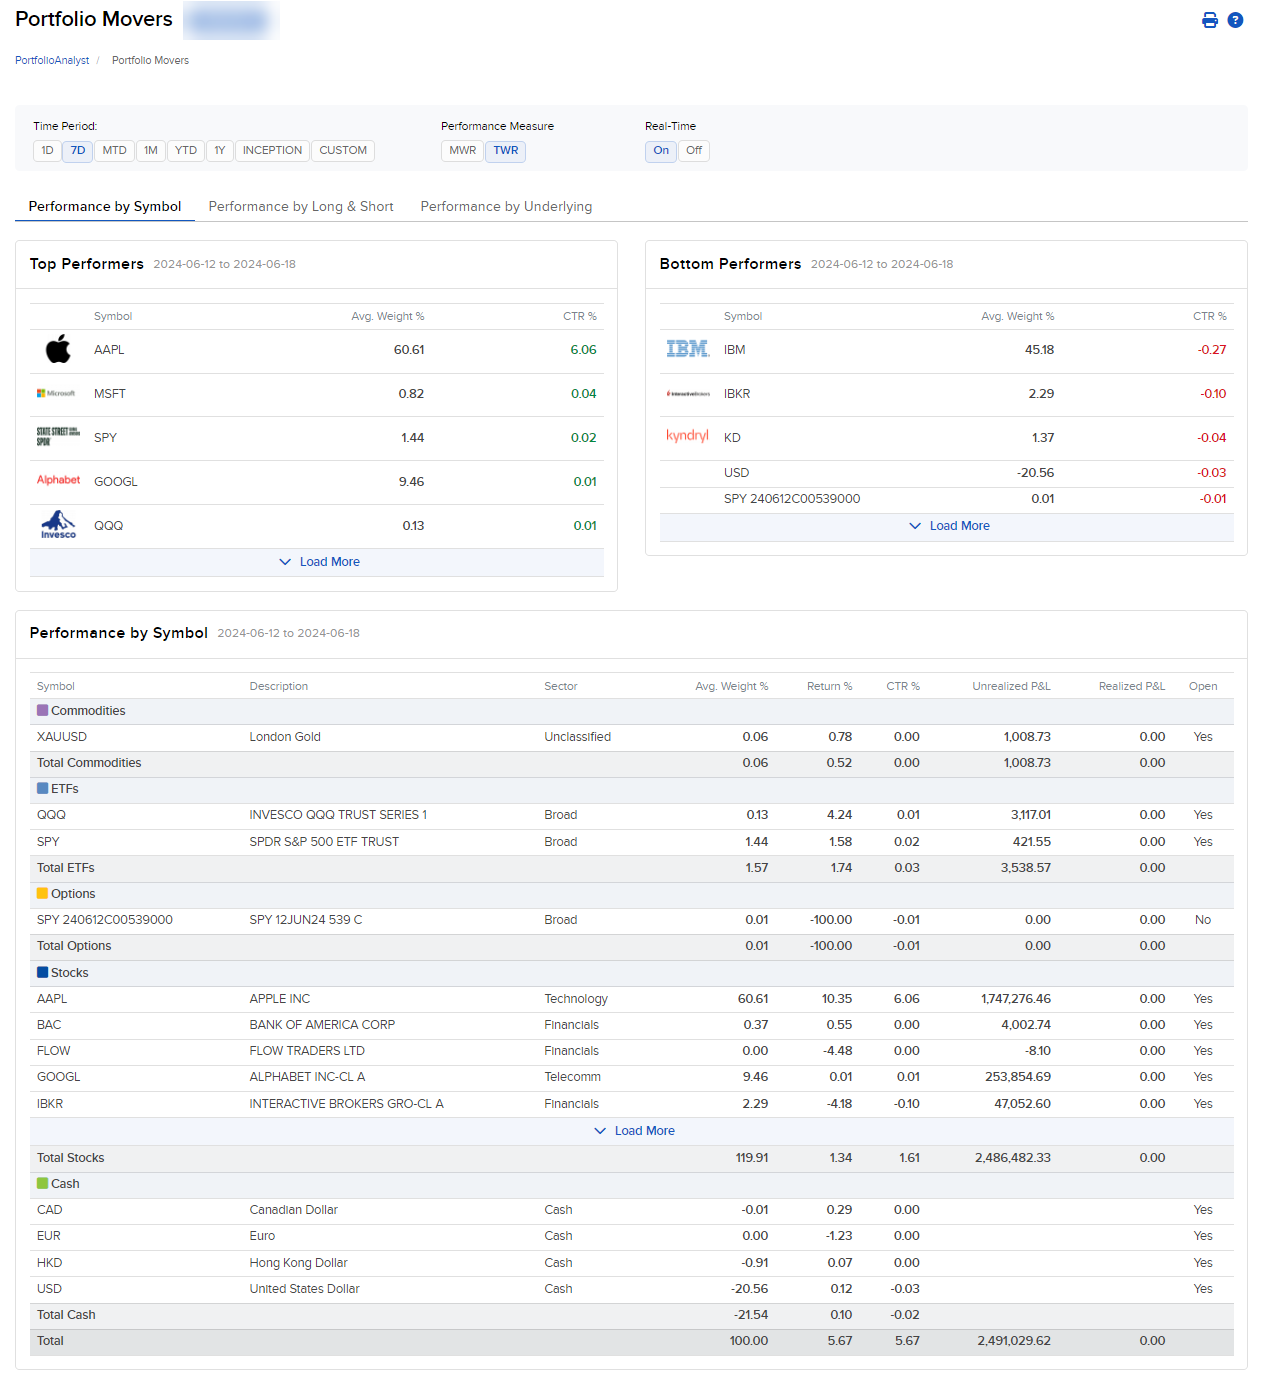Image resolution: width=1264 pixels, height=1384 pixels.
Task: Click the Alphabet logo next to GOOGL
Action: click(57, 481)
